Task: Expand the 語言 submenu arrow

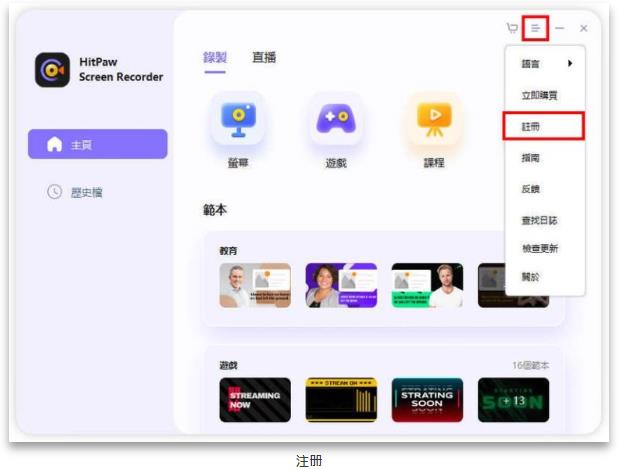Action: coord(570,63)
